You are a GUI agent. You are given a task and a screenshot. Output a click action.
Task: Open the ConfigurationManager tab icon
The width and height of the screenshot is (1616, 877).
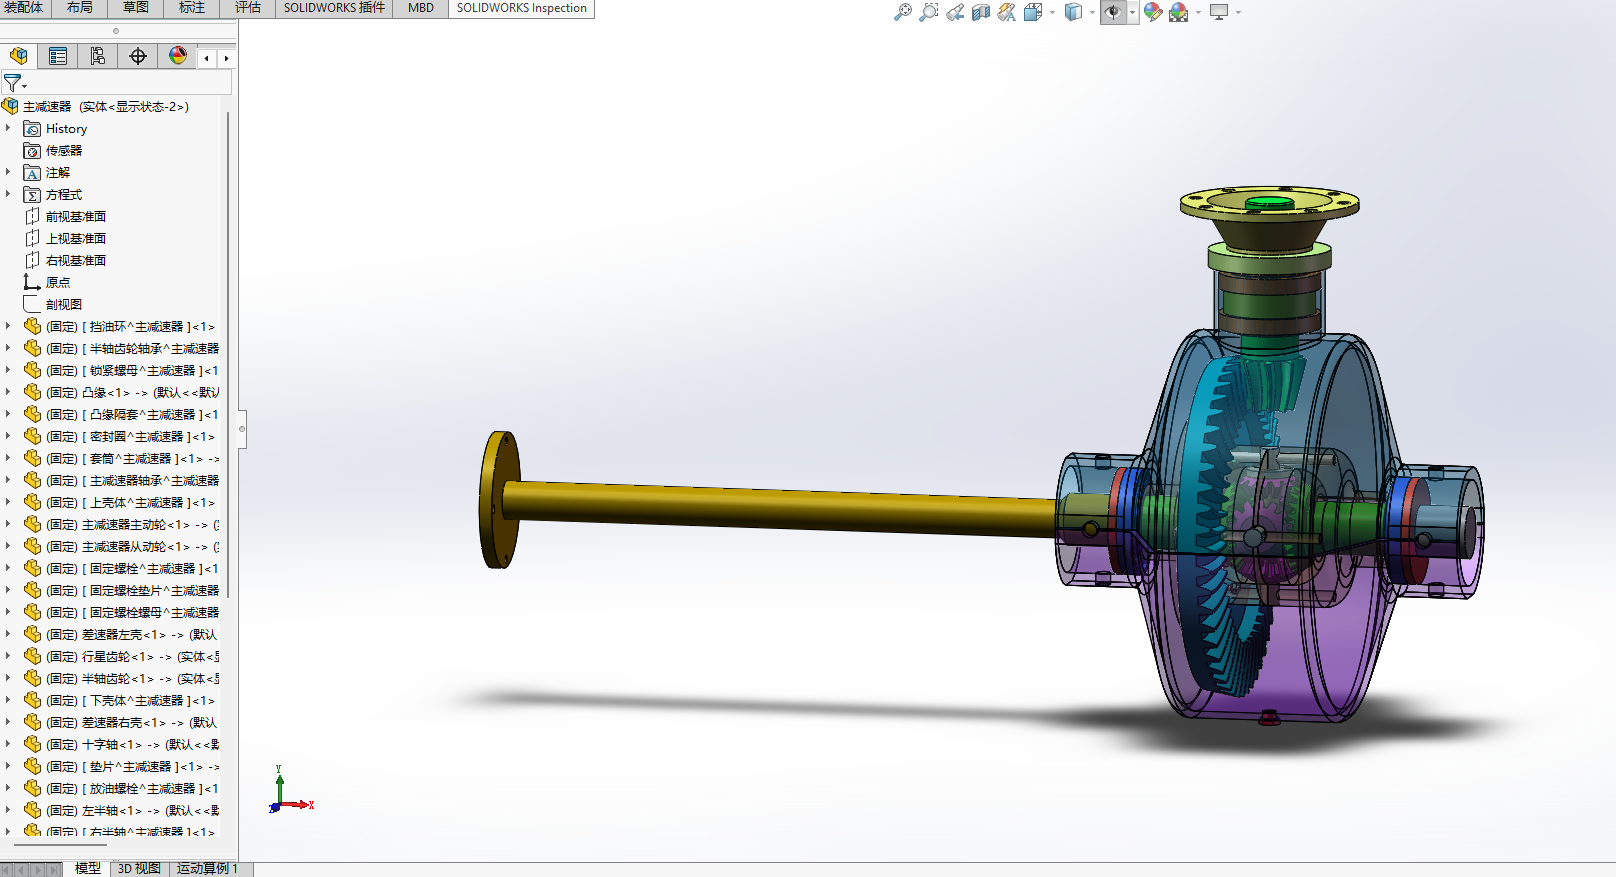97,56
